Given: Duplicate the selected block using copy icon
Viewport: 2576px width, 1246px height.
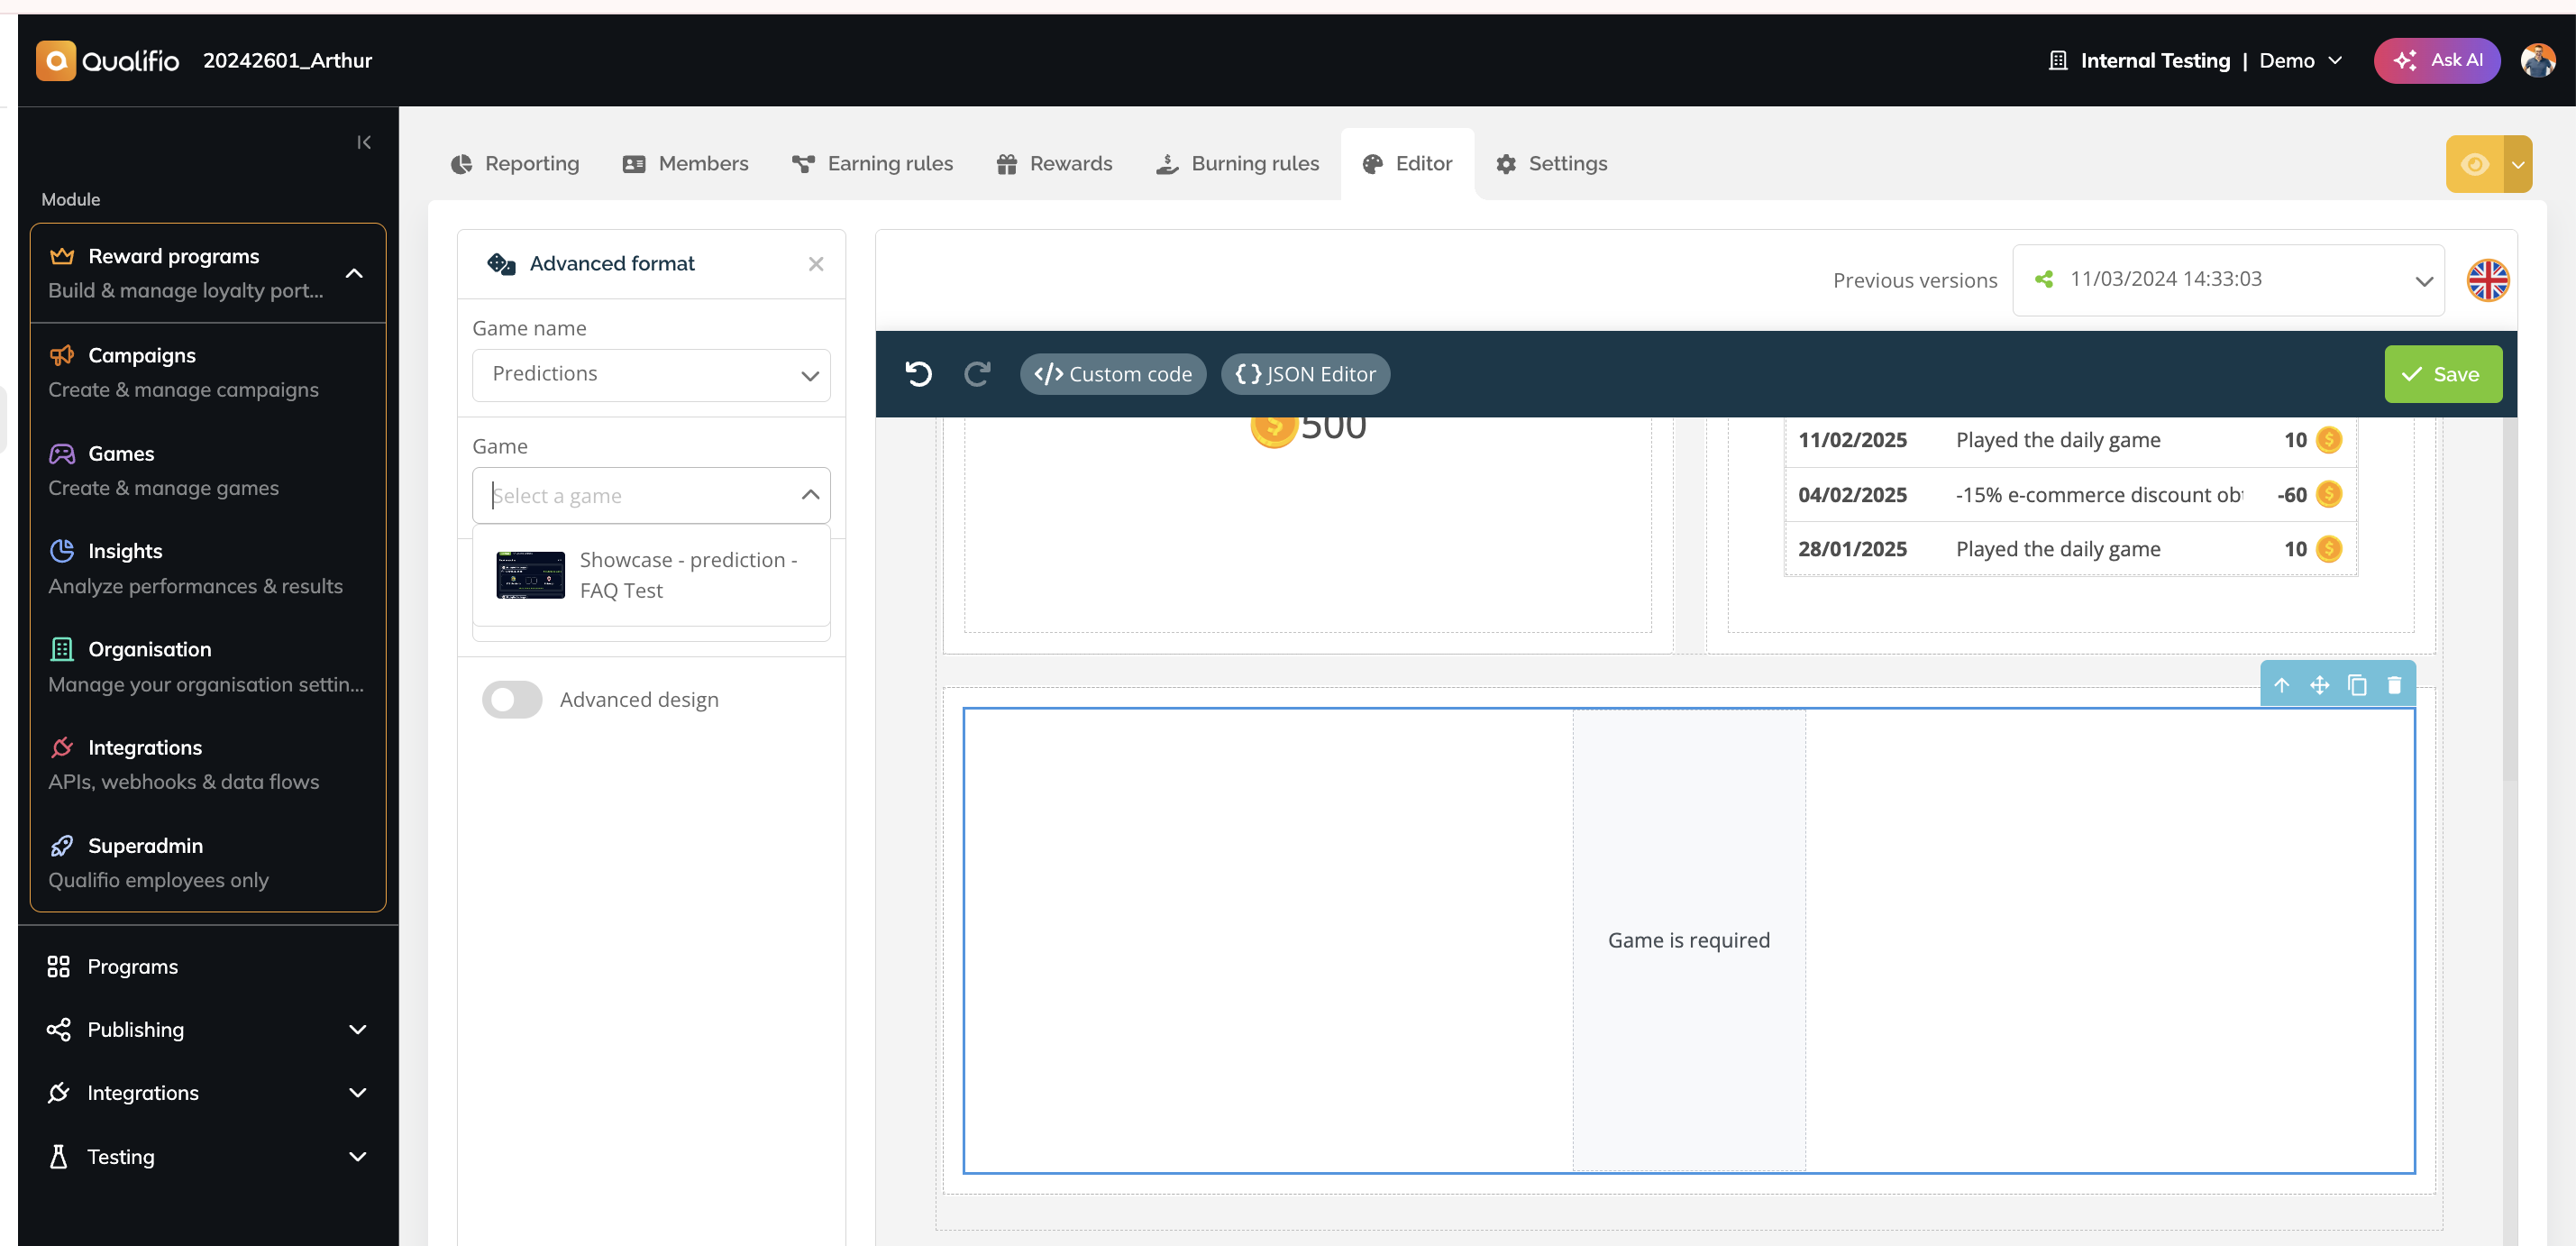Looking at the screenshot, I should click(2357, 685).
